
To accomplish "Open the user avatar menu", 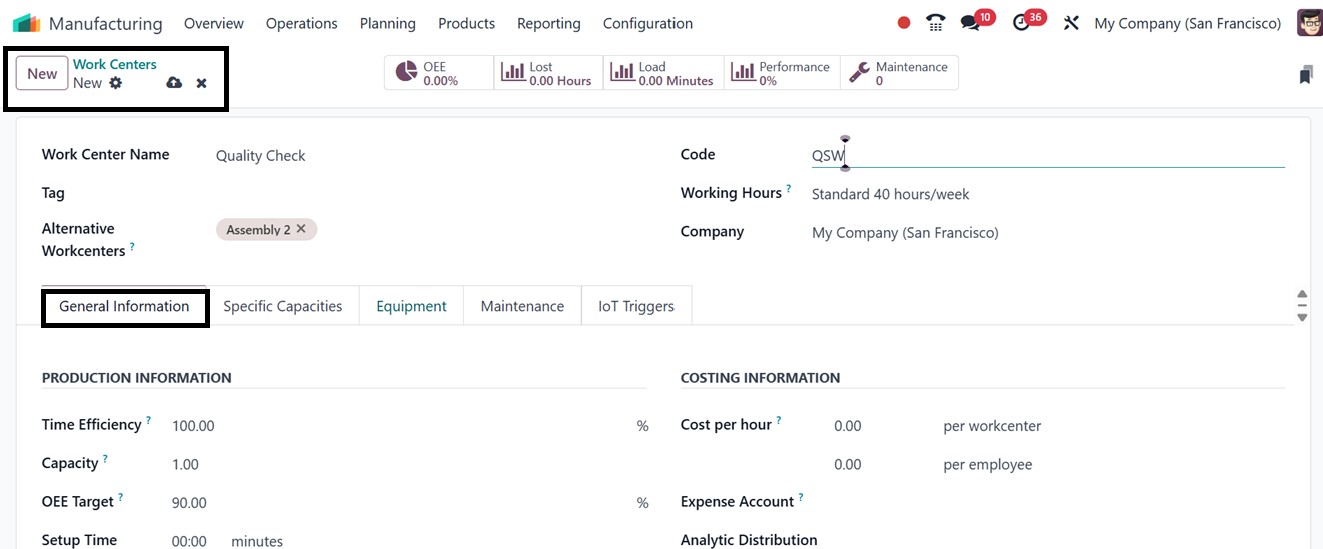I will click(x=1309, y=23).
